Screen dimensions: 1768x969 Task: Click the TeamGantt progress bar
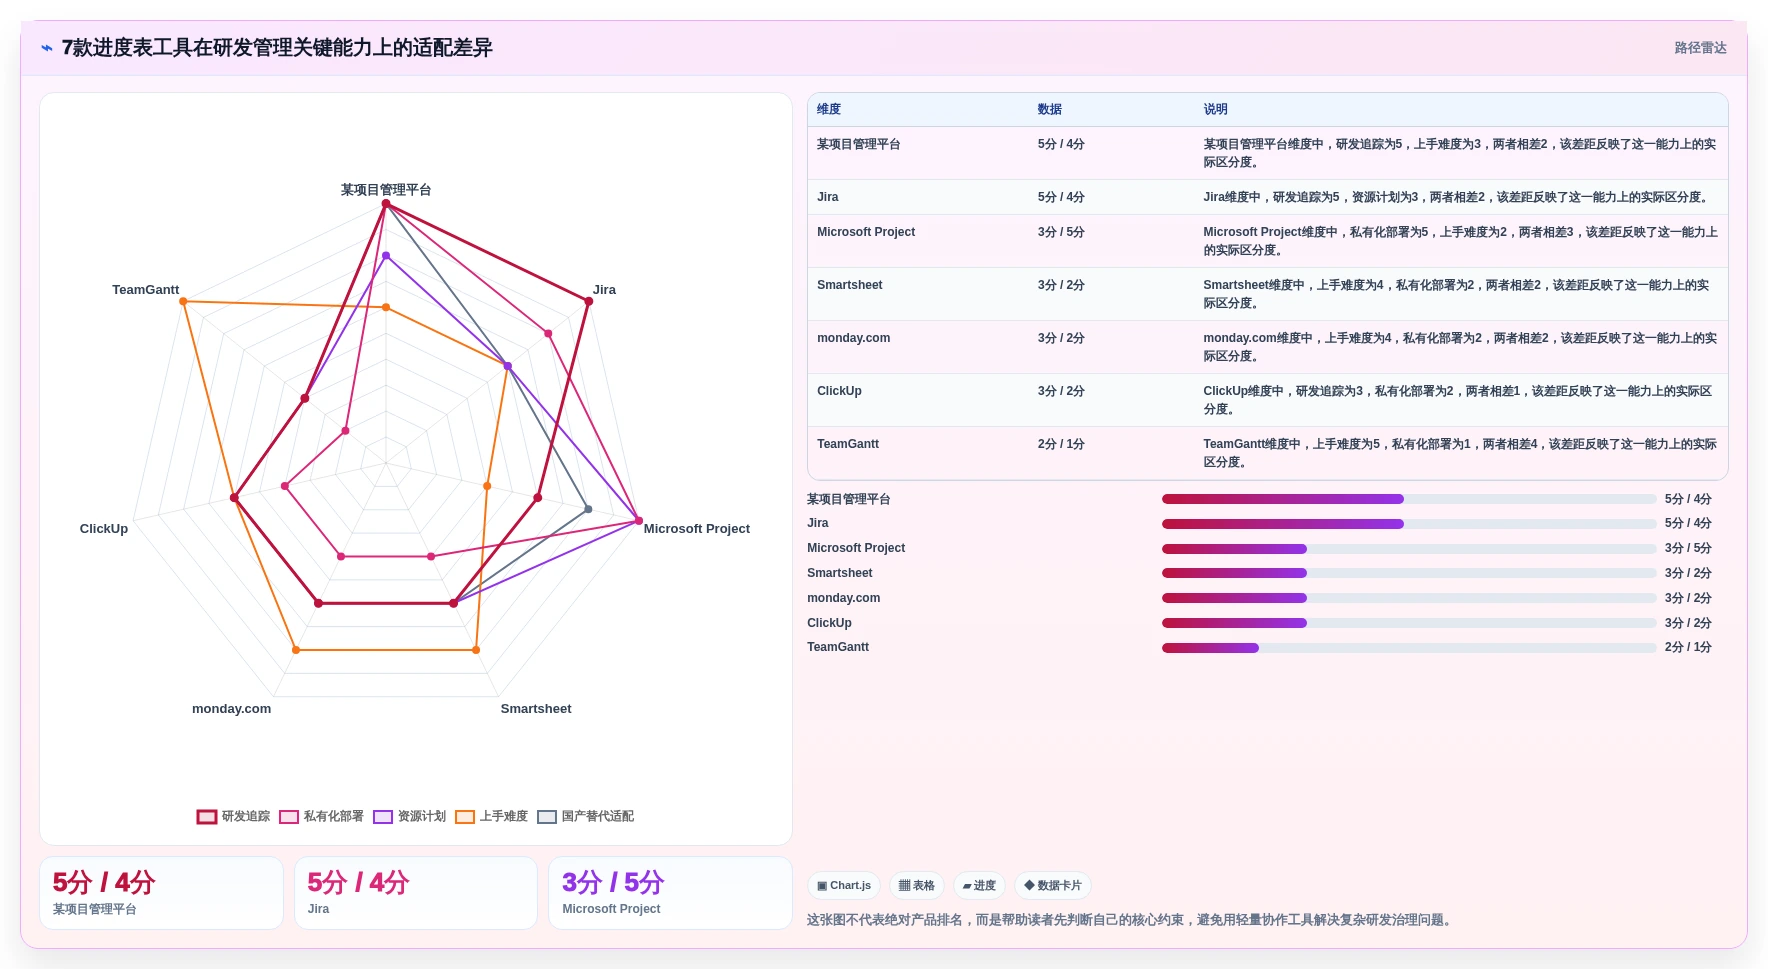click(1409, 648)
